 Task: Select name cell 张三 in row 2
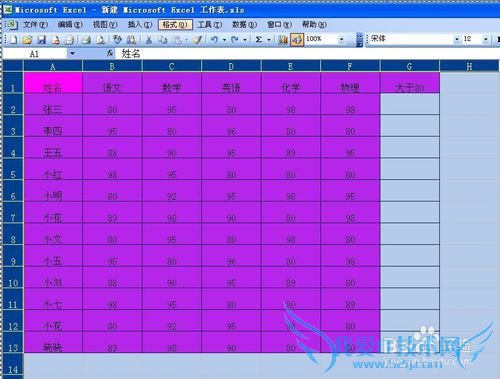coord(53,104)
